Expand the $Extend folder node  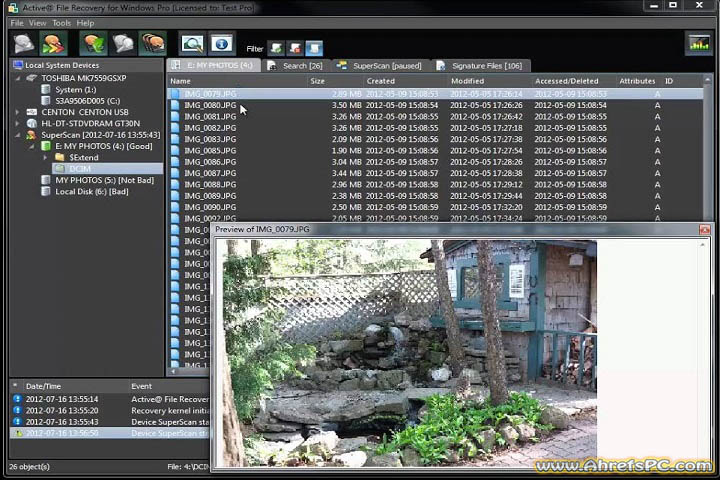click(x=45, y=157)
